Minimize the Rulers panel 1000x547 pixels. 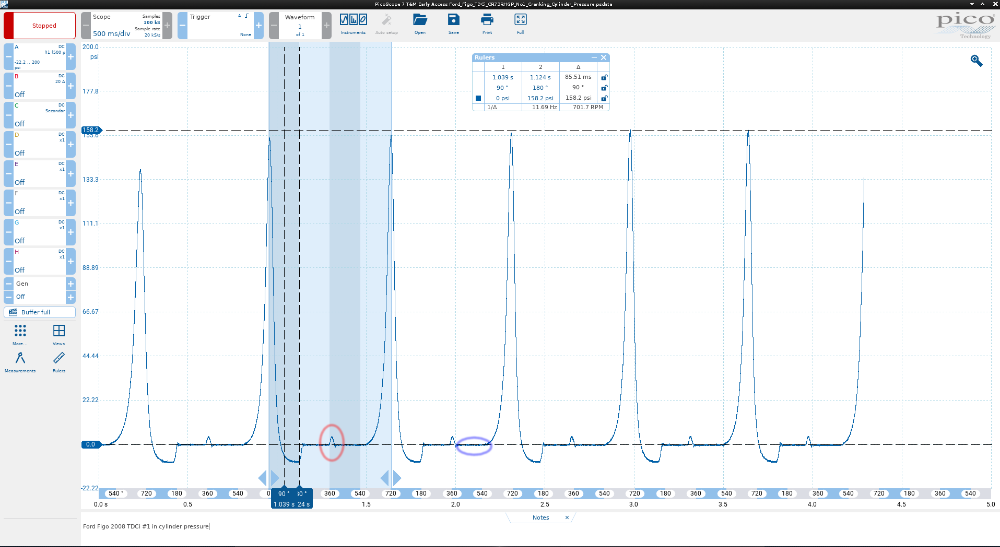tap(594, 58)
